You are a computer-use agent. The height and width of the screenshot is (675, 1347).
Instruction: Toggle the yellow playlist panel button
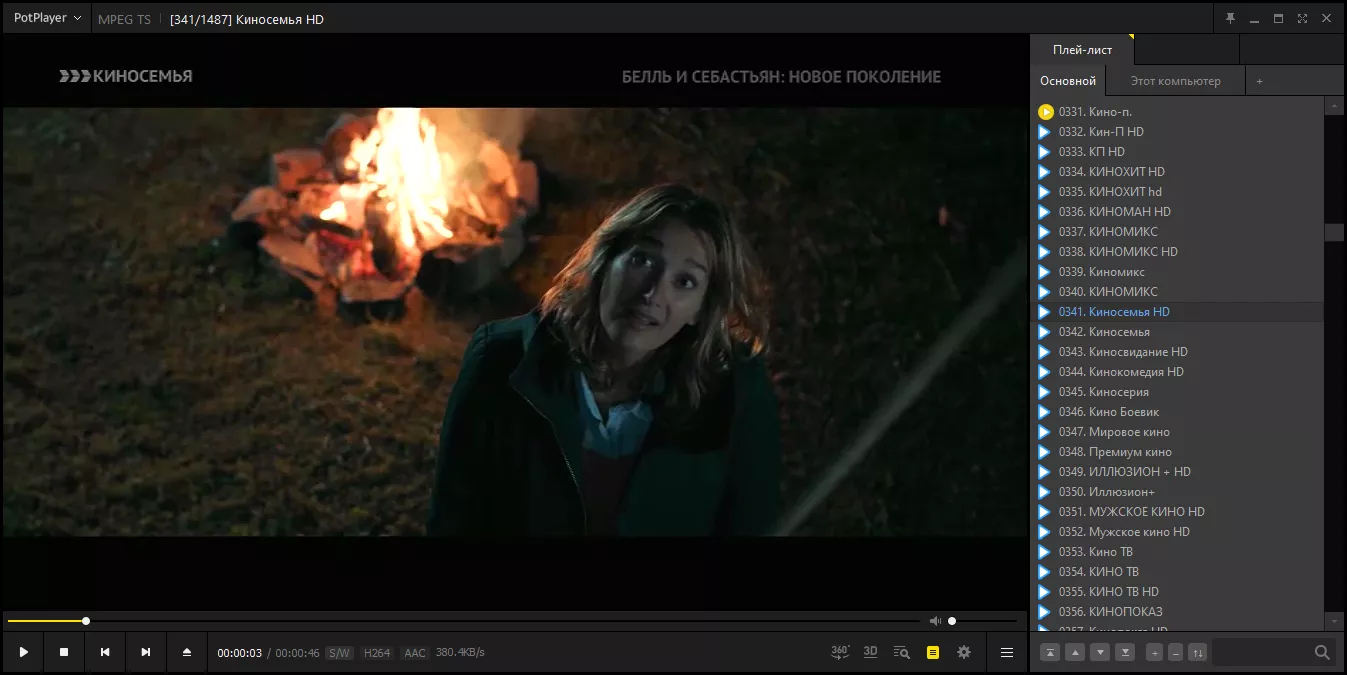click(933, 652)
